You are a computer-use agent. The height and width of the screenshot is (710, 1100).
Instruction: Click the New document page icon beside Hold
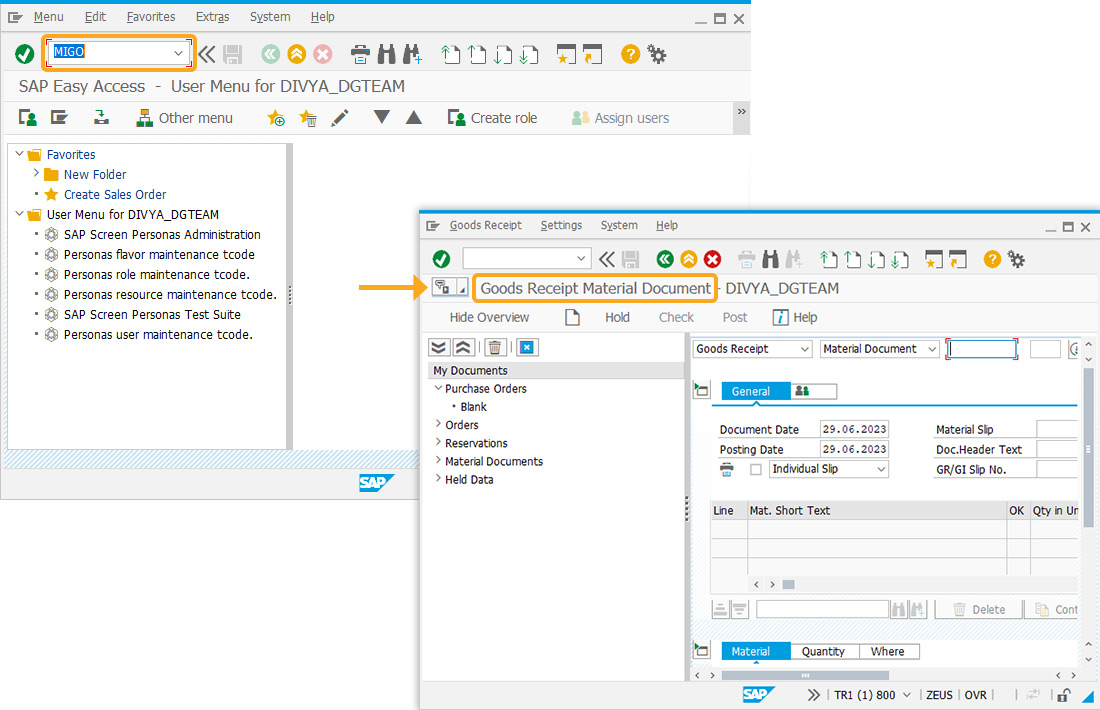[x=572, y=317]
